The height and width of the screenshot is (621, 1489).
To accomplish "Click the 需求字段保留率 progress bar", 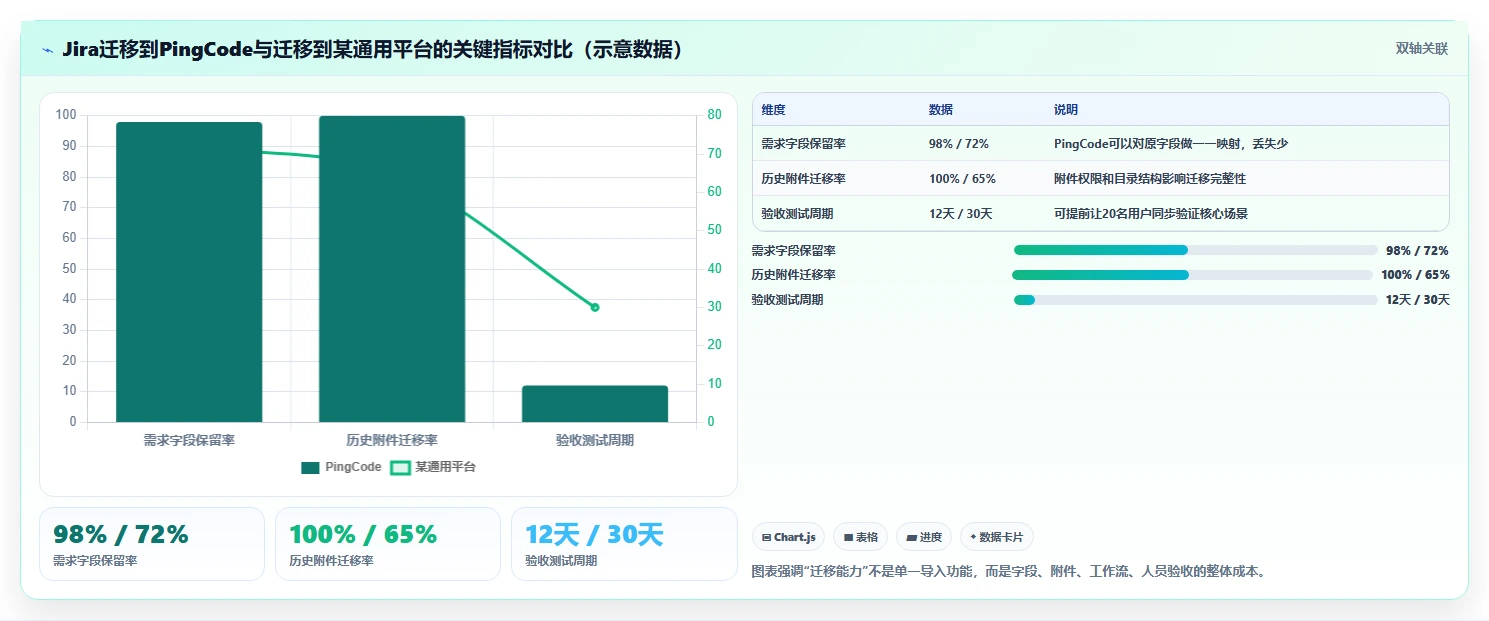I will point(1195,250).
